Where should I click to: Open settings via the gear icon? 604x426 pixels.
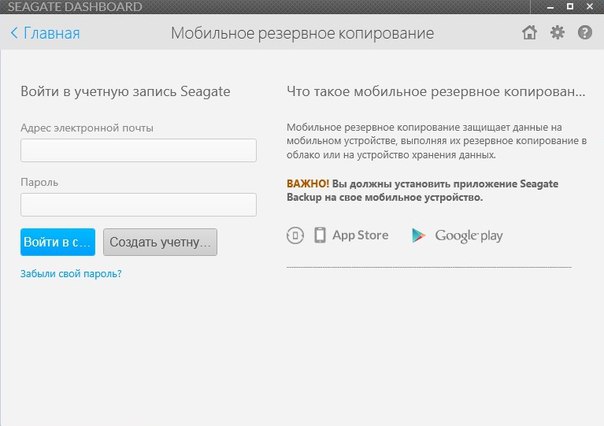click(557, 33)
